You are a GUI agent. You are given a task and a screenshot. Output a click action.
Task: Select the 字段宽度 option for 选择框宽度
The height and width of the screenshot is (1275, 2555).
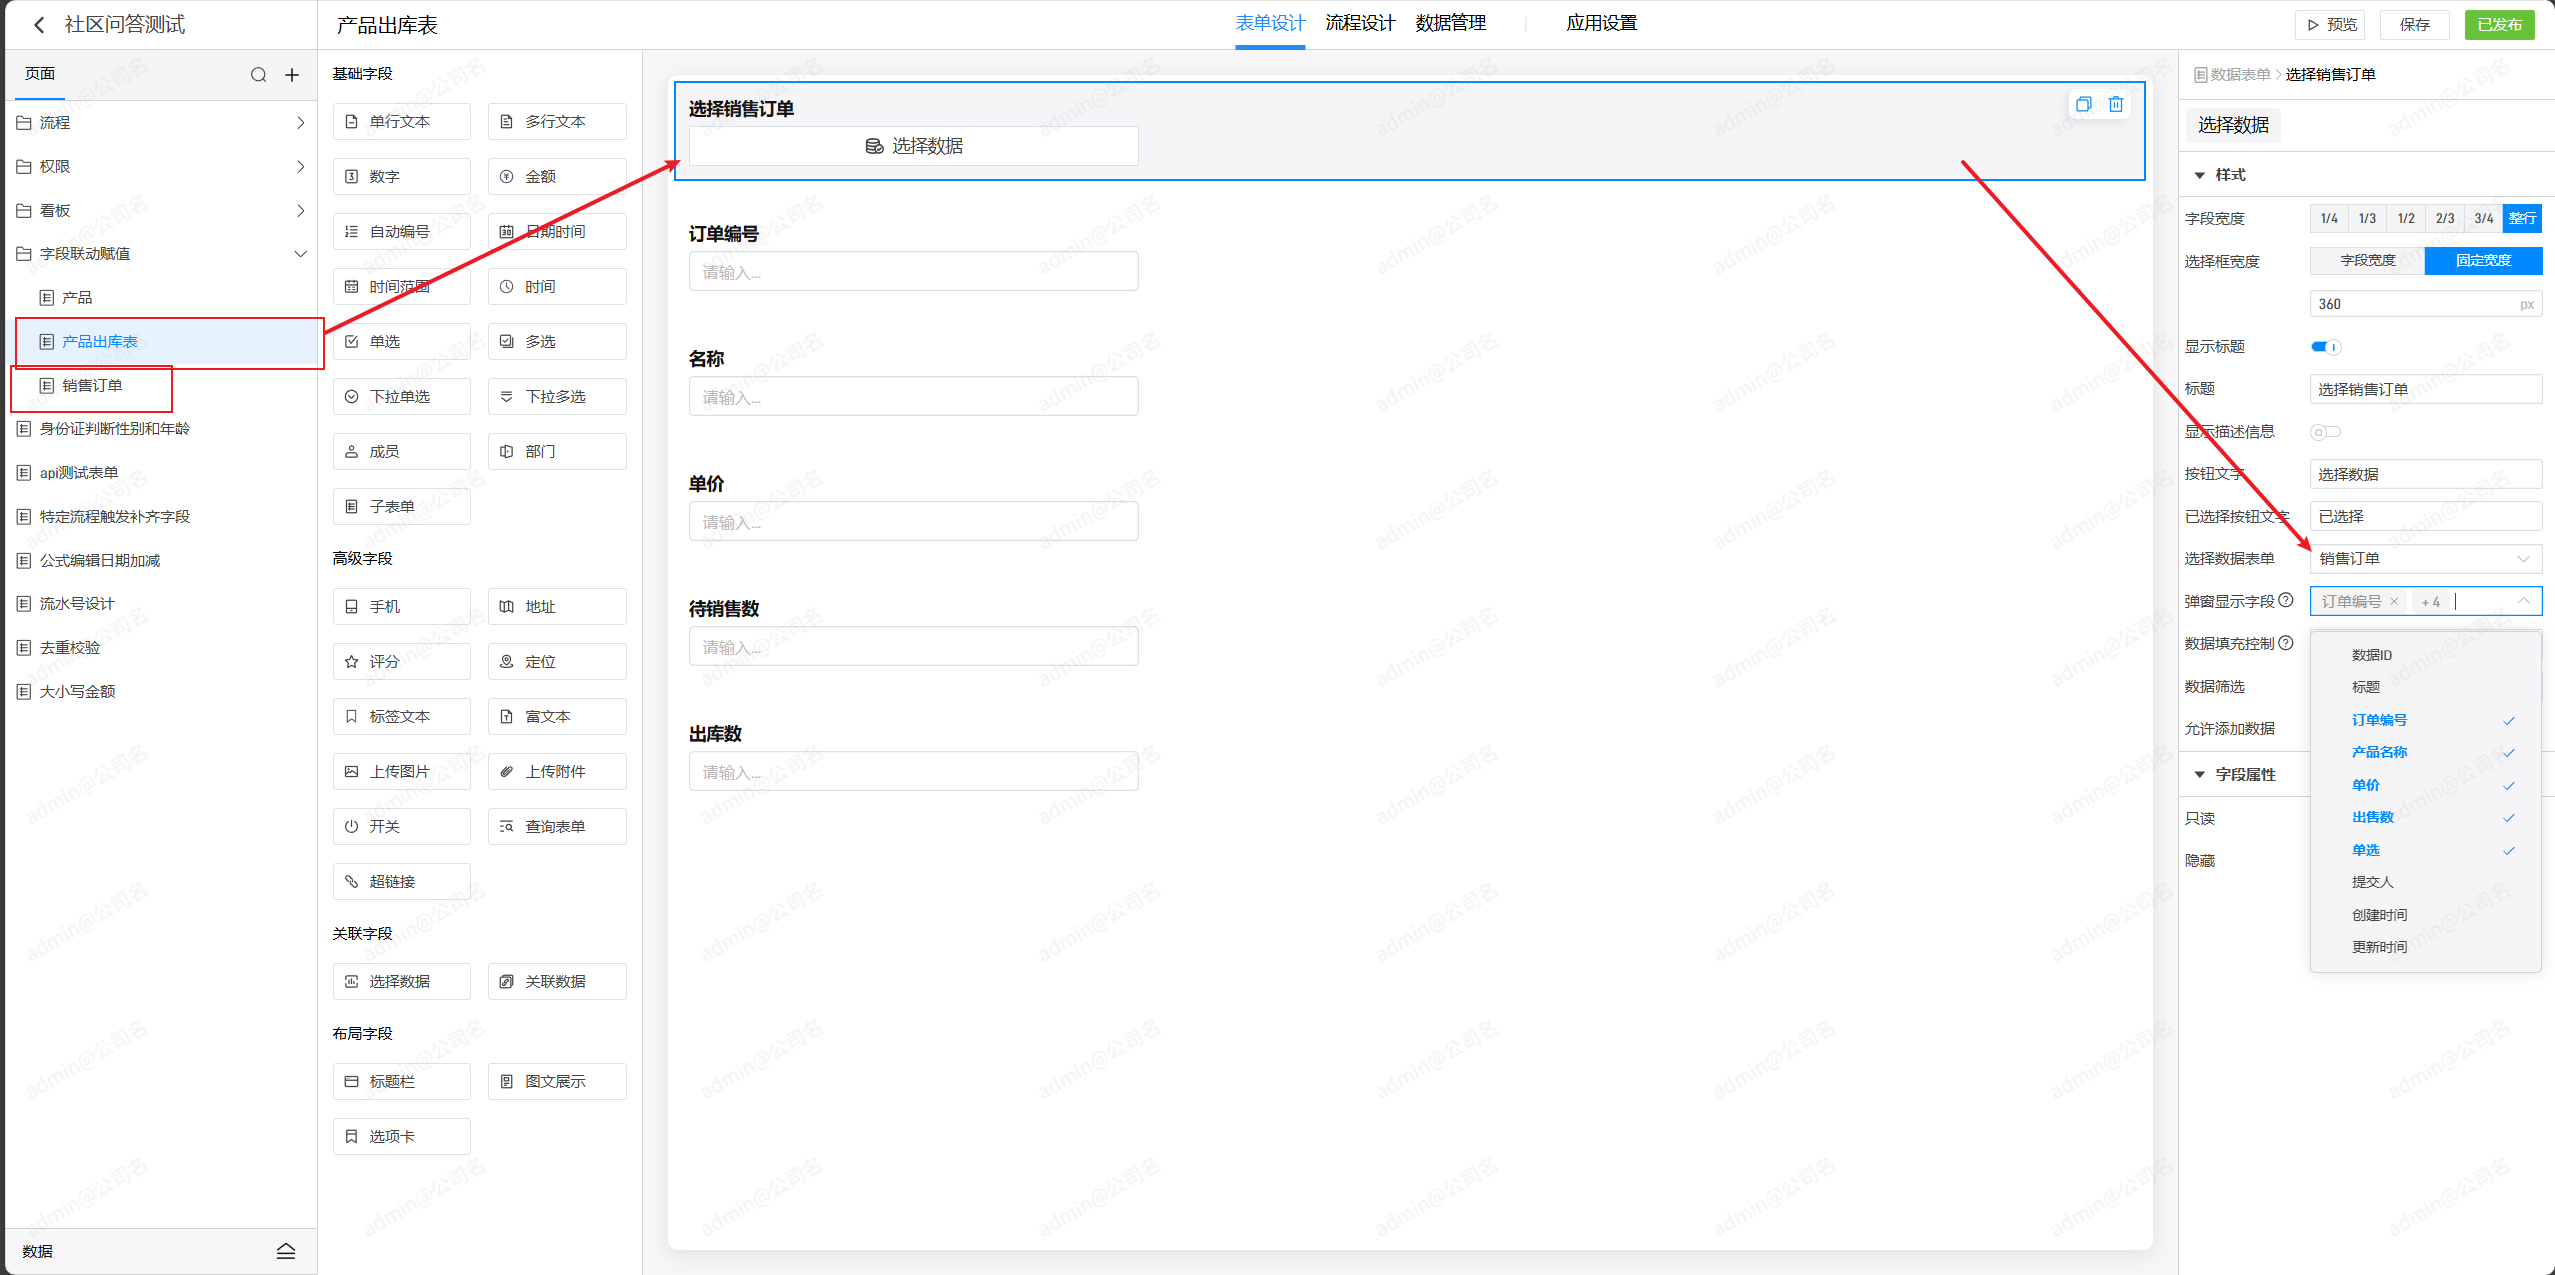pos(2367,261)
